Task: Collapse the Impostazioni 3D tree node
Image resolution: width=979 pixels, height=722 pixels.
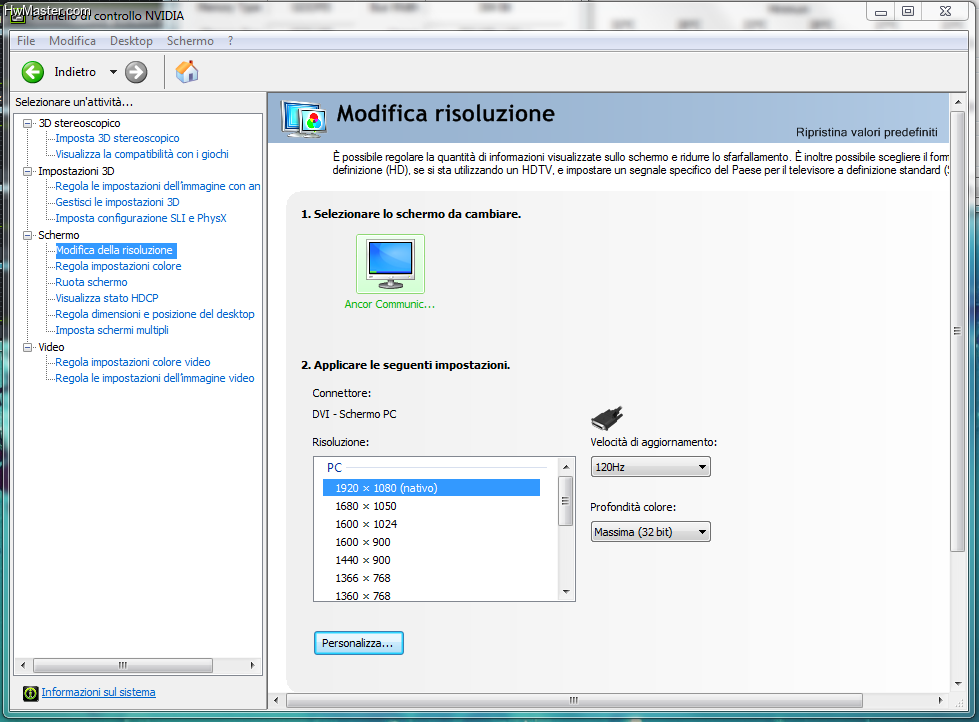Action: click(x=27, y=171)
